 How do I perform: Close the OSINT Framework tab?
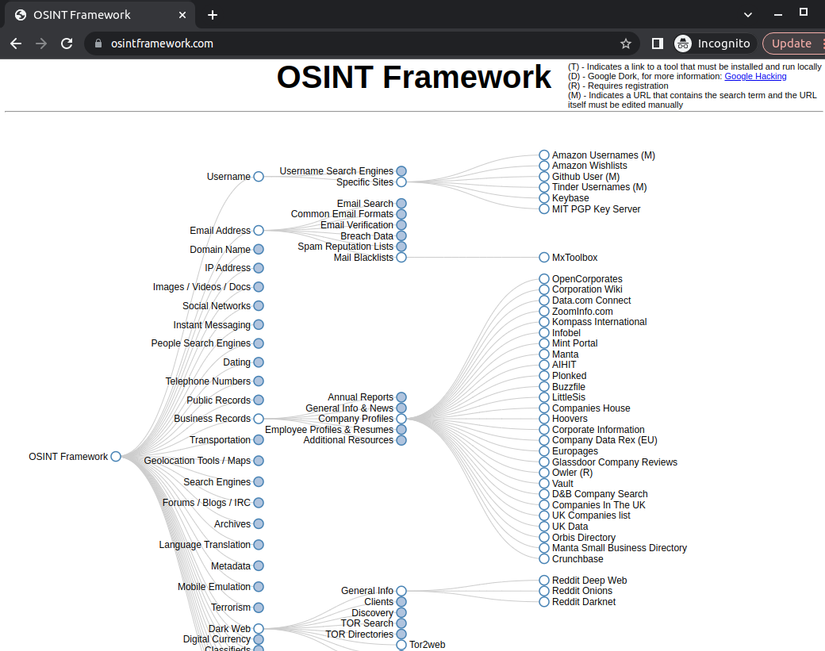pos(182,15)
